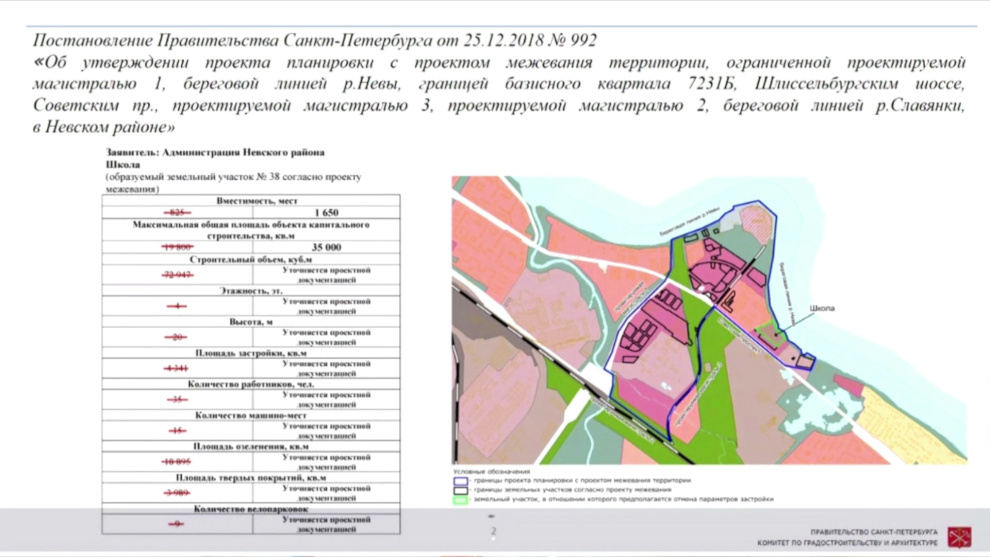Click the slide number 2 in the footer
The width and height of the screenshot is (990, 557).
(493, 531)
